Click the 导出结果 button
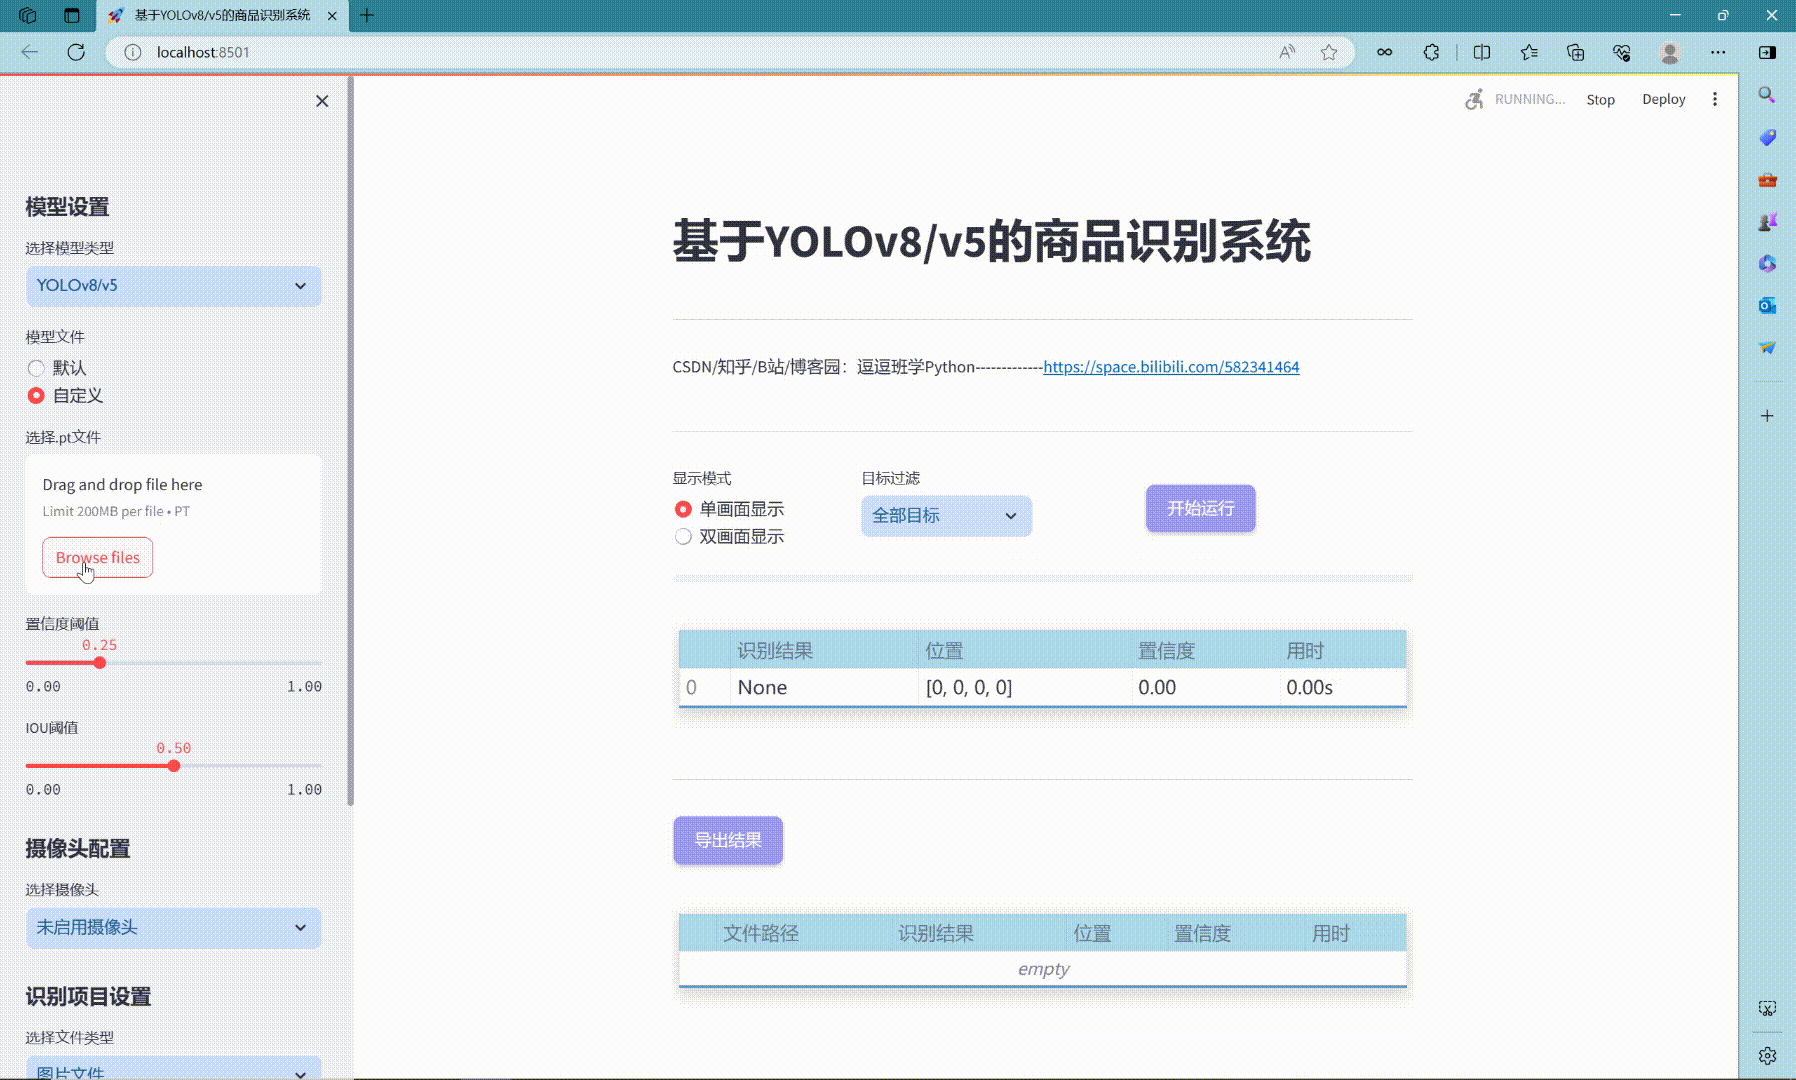This screenshot has width=1796, height=1080. pyautogui.click(x=728, y=841)
